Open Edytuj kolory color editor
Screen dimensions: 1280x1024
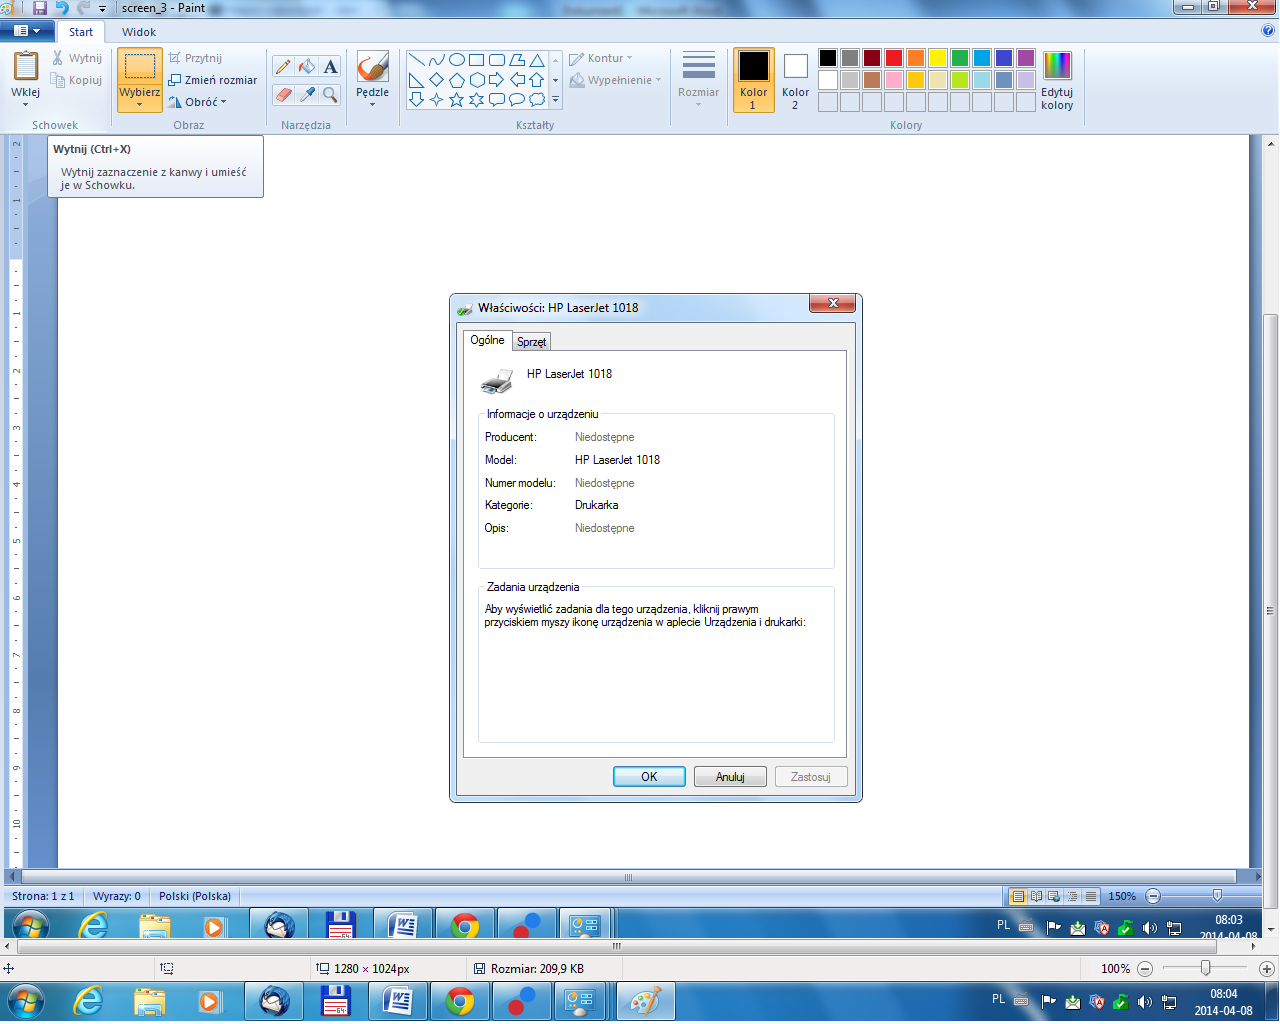click(1057, 80)
